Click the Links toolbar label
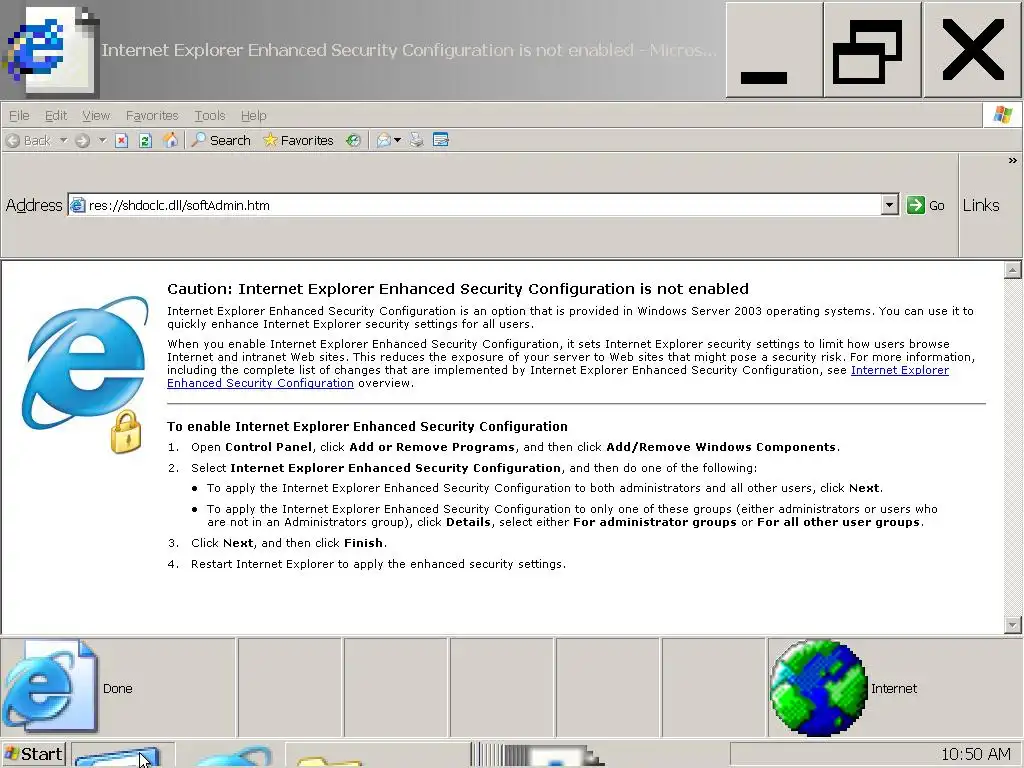This screenshot has width=1024, height=768. click(981, 205)
